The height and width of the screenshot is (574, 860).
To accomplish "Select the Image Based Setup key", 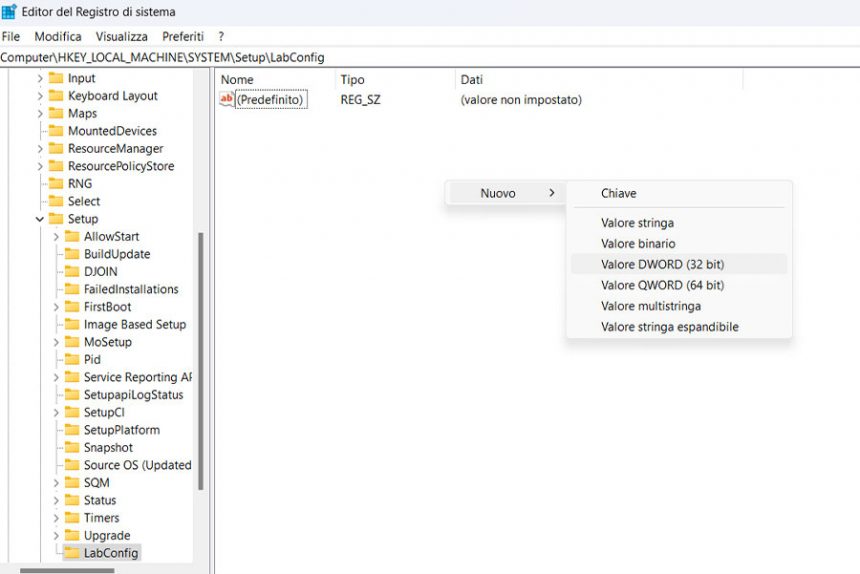I will 135,324.
